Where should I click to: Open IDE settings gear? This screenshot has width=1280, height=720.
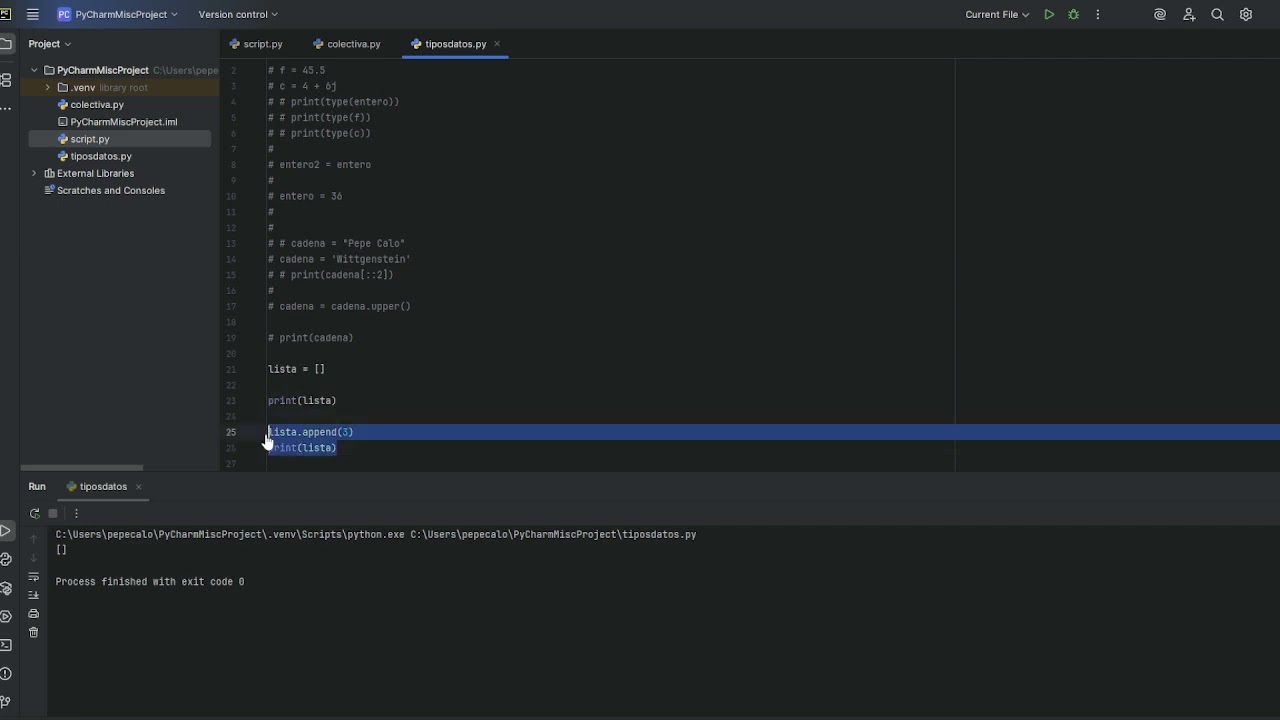tap(1246, 14)
